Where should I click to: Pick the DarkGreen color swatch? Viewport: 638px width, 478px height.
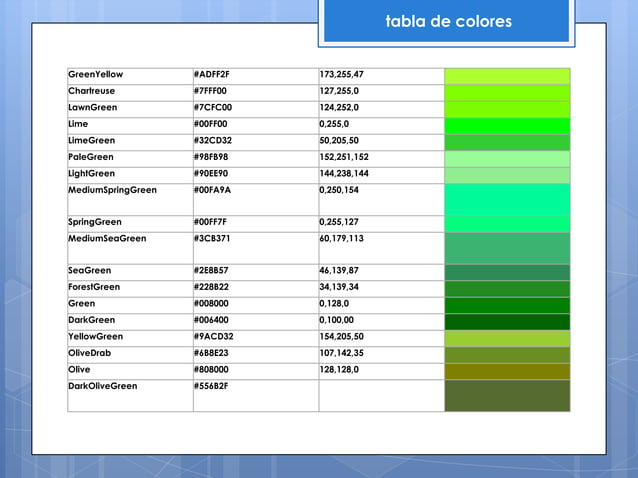point(507,320)
